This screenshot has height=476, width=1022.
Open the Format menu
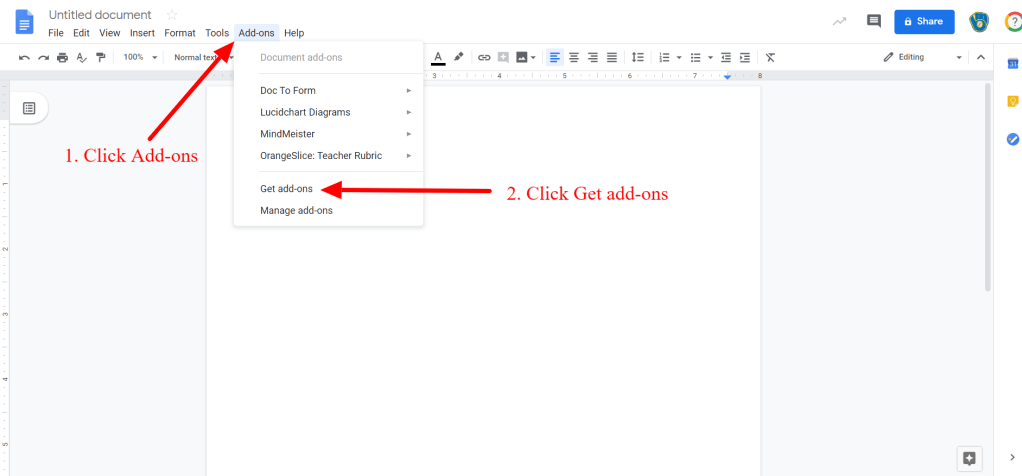click(x=180, y=33)
